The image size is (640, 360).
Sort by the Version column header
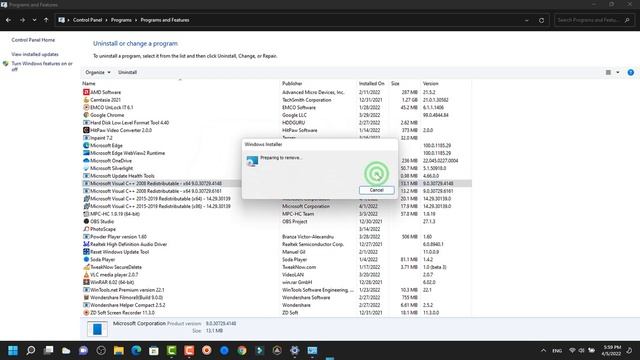click(x=430, y=83)
